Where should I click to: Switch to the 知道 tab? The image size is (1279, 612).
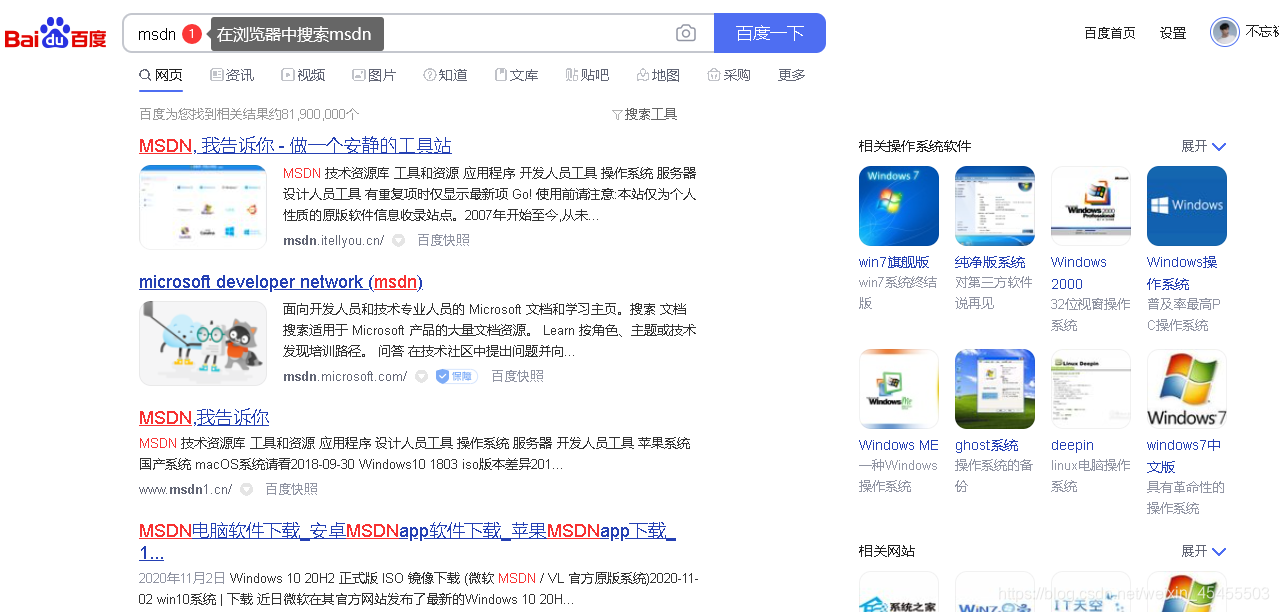point(445,75)
